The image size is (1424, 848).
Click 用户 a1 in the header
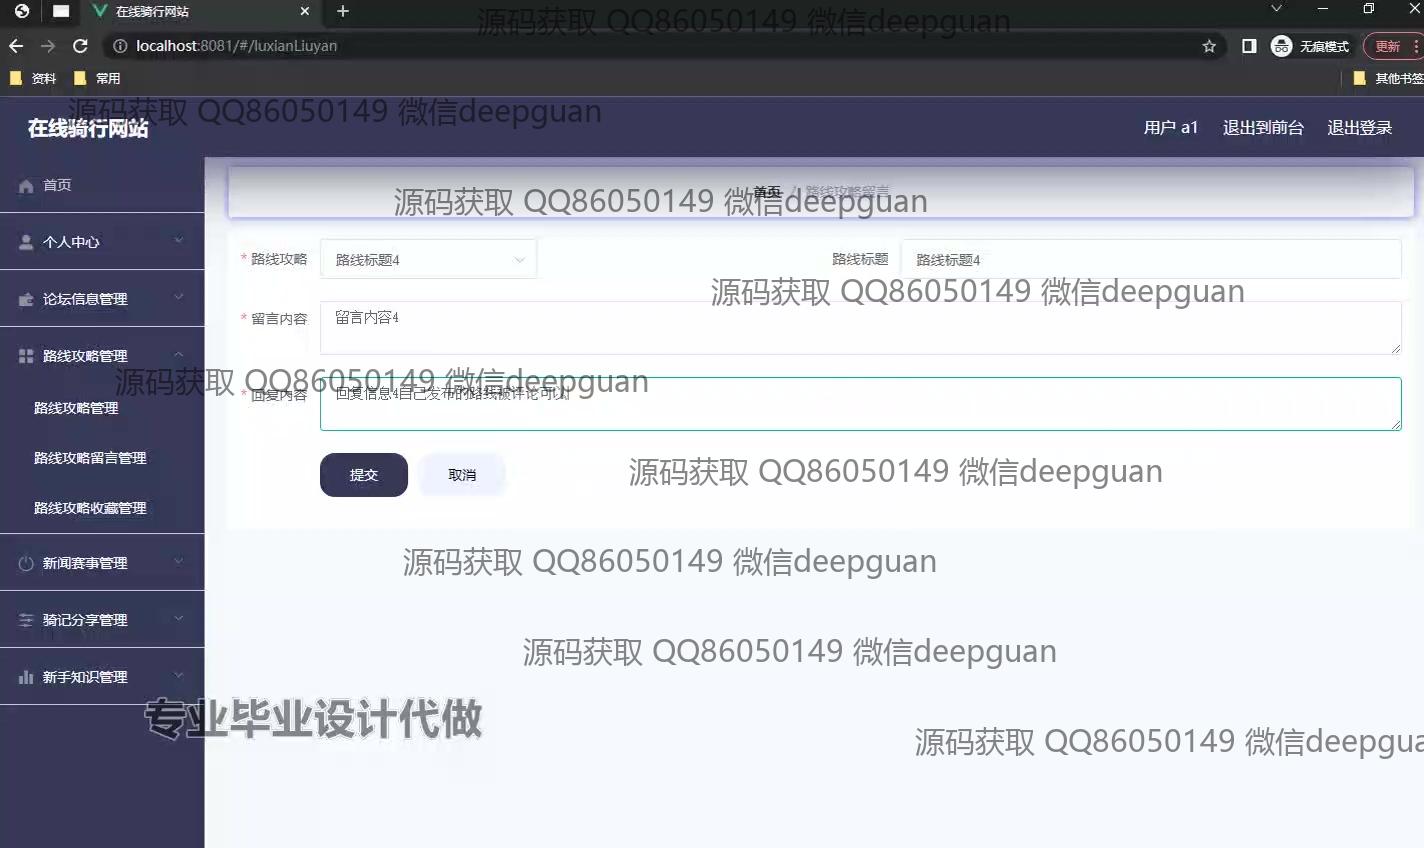click(1171, 128)
